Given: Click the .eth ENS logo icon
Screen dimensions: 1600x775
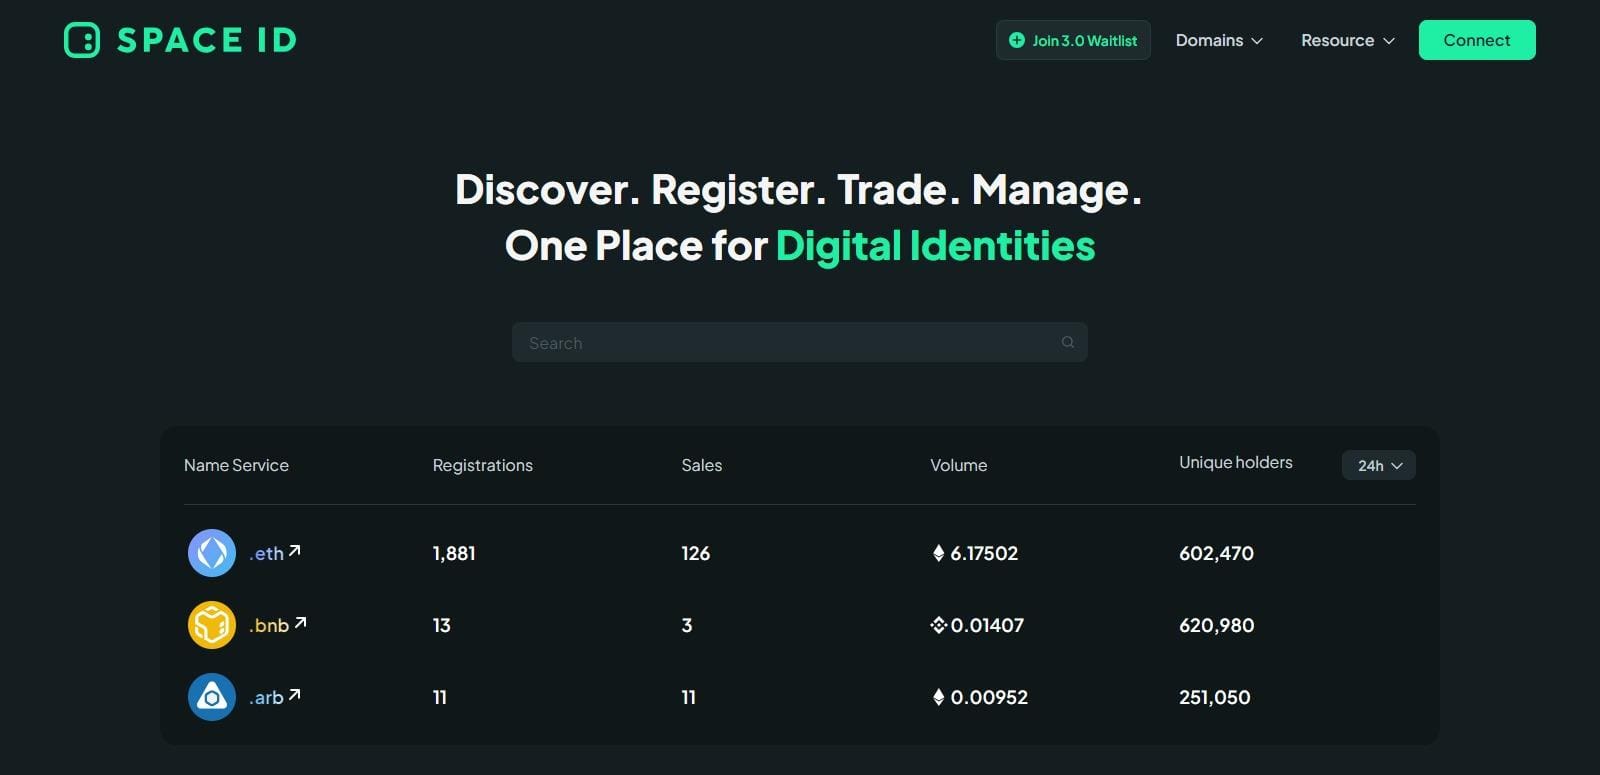Looking at the screenshot, I should (212, 553).
